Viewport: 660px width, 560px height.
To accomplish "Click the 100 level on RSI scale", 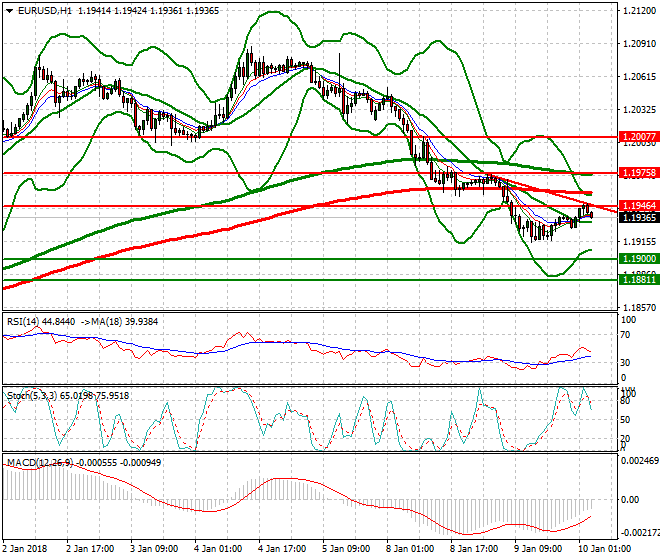I will click(628, 321).
